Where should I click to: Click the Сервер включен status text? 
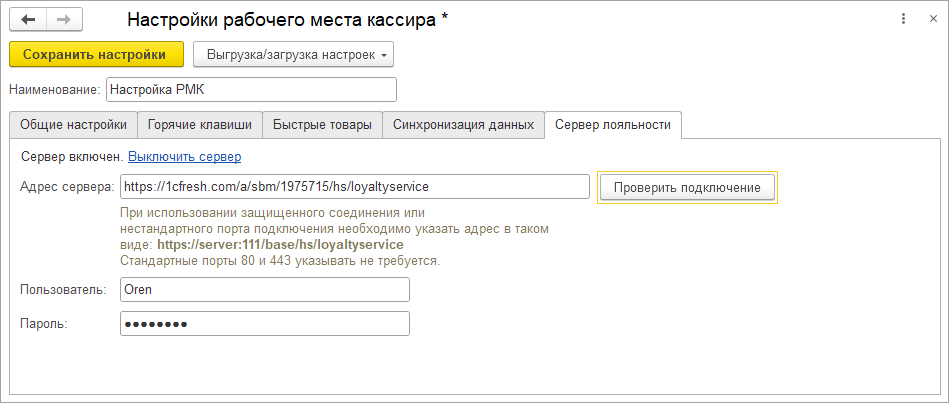(x=71, y=157)
